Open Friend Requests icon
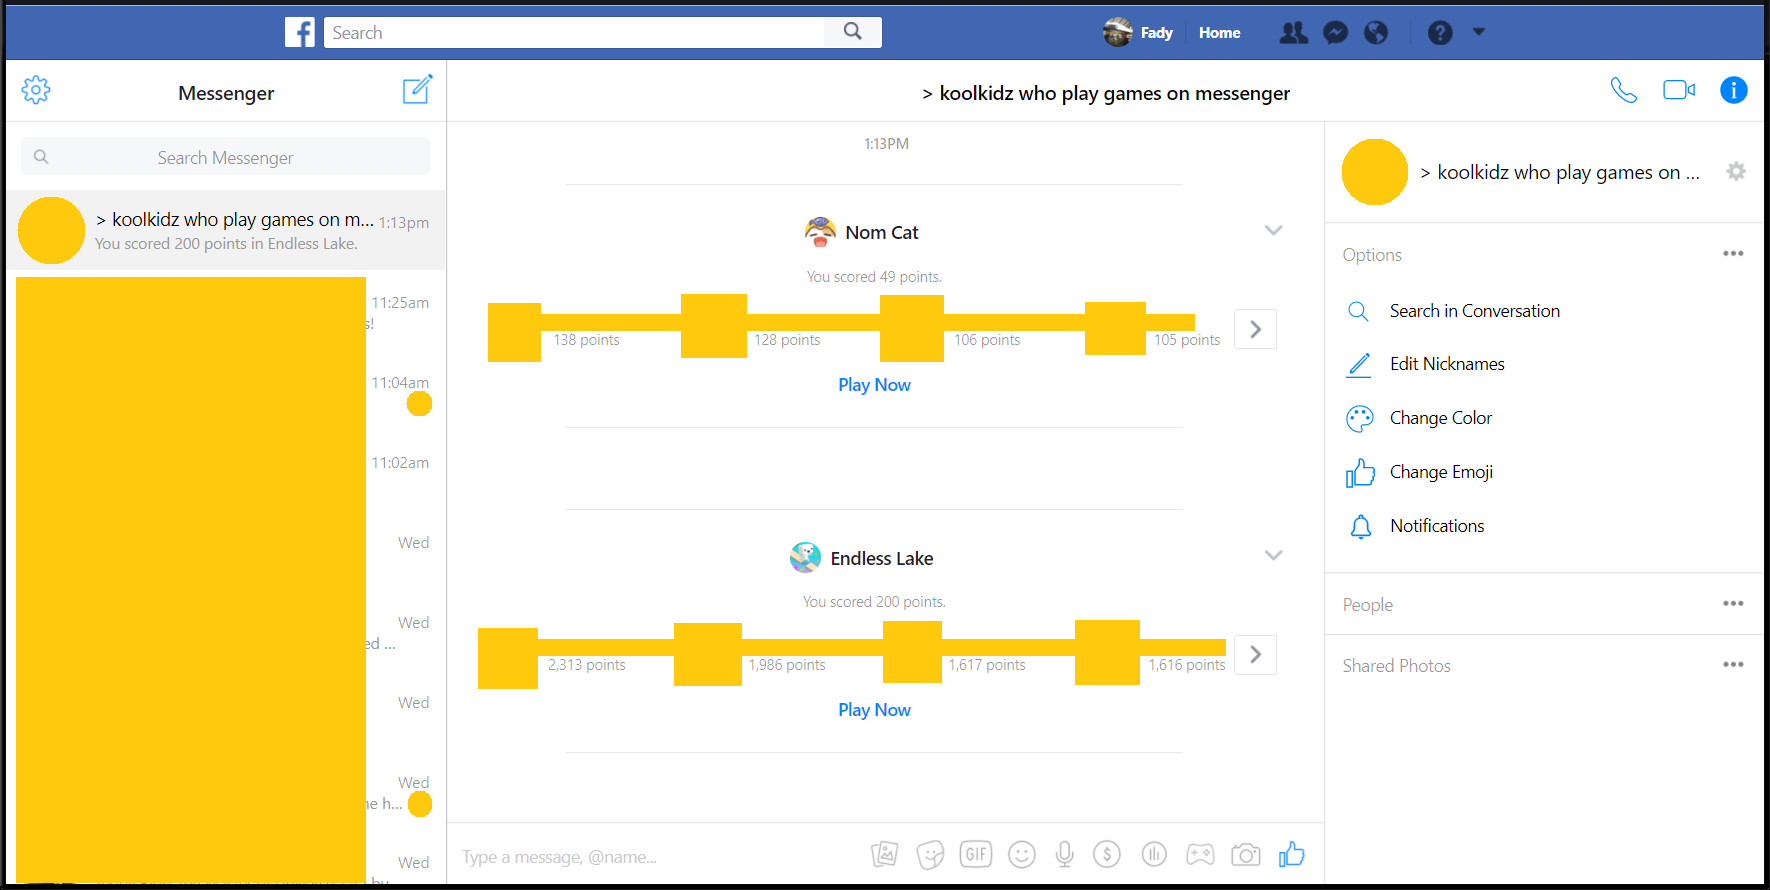 1293,33
